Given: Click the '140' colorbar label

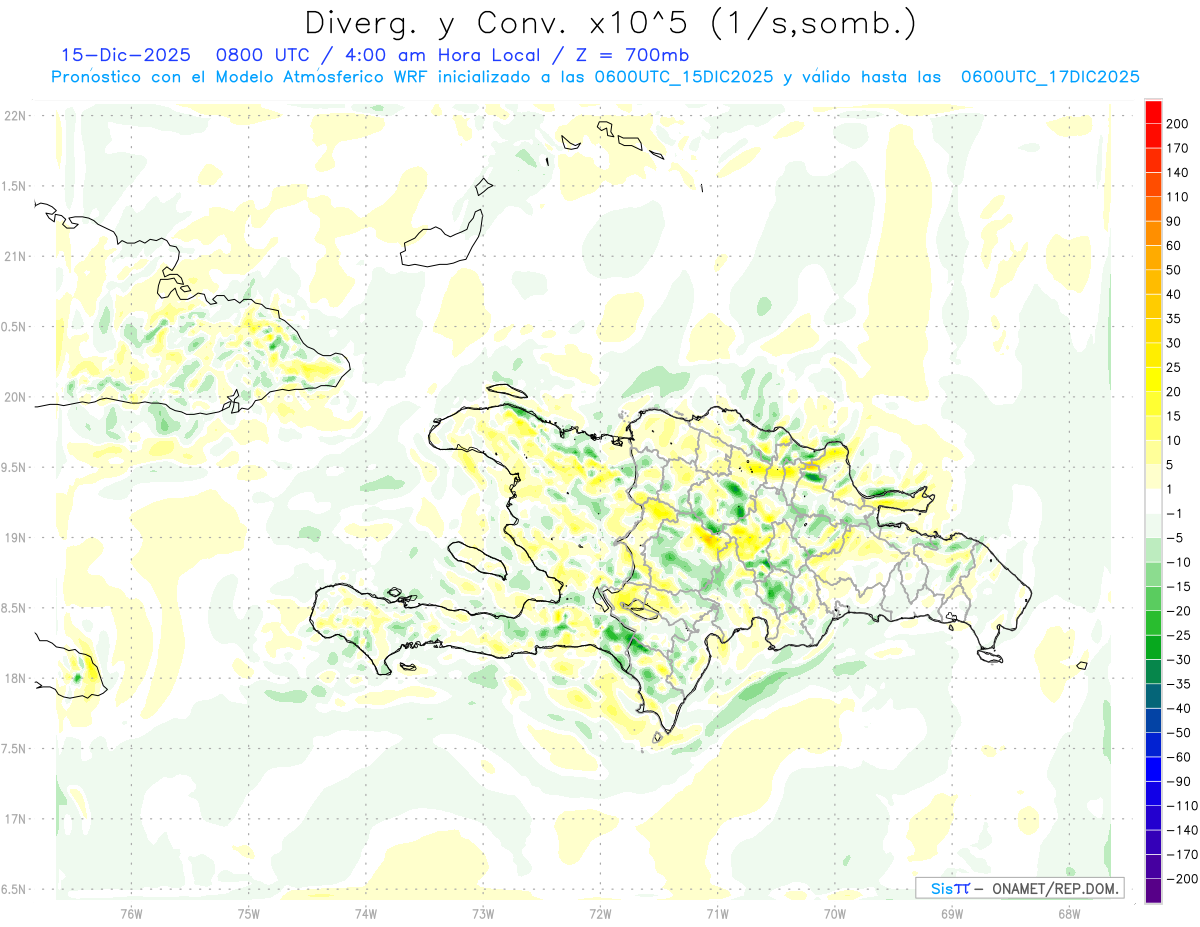Looking at the screenshot, I should tap(1176, 172).
